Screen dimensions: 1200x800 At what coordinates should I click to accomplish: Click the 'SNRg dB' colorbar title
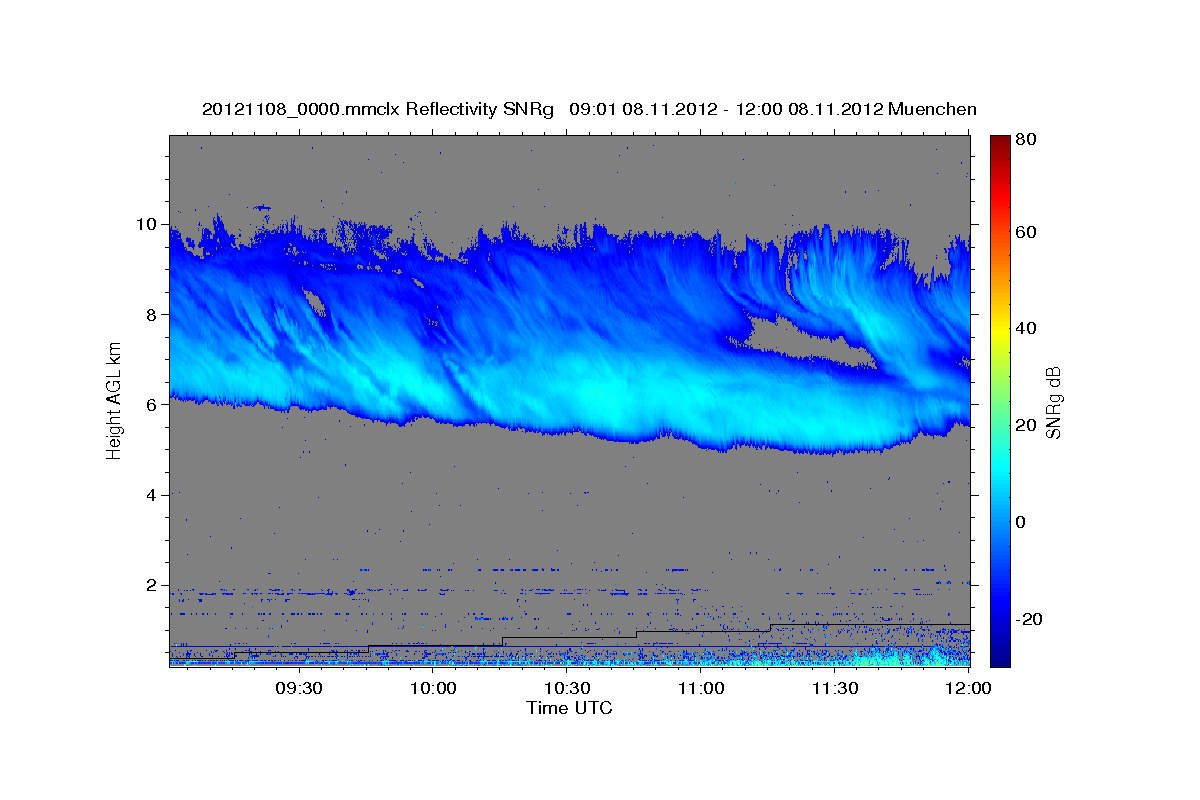[x=1053, y=401]
